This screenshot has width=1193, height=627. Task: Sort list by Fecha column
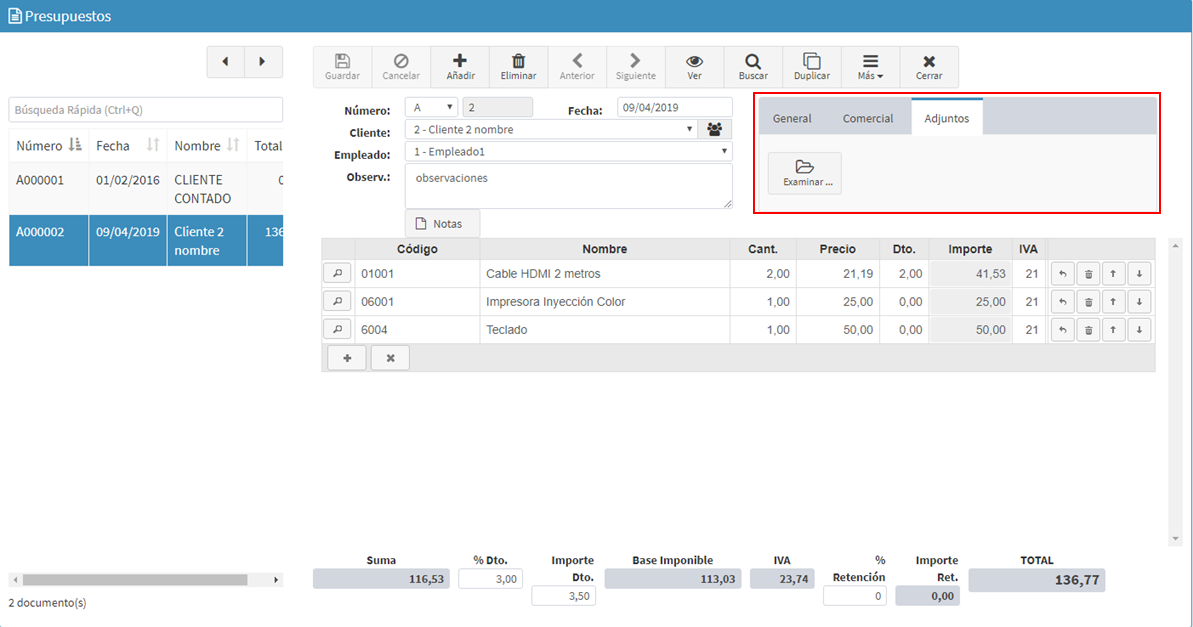click(127, 145)
